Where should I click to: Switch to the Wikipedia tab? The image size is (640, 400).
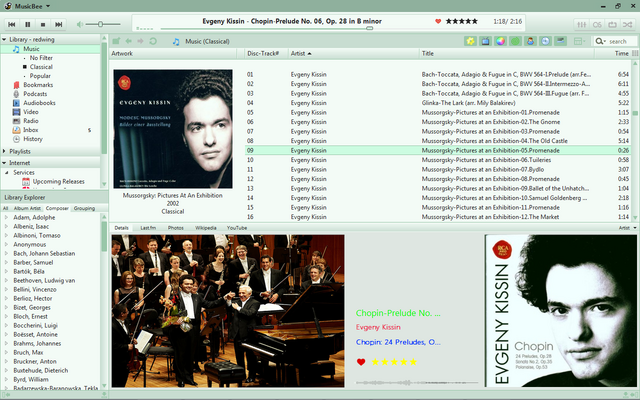[x=206, y=228]
